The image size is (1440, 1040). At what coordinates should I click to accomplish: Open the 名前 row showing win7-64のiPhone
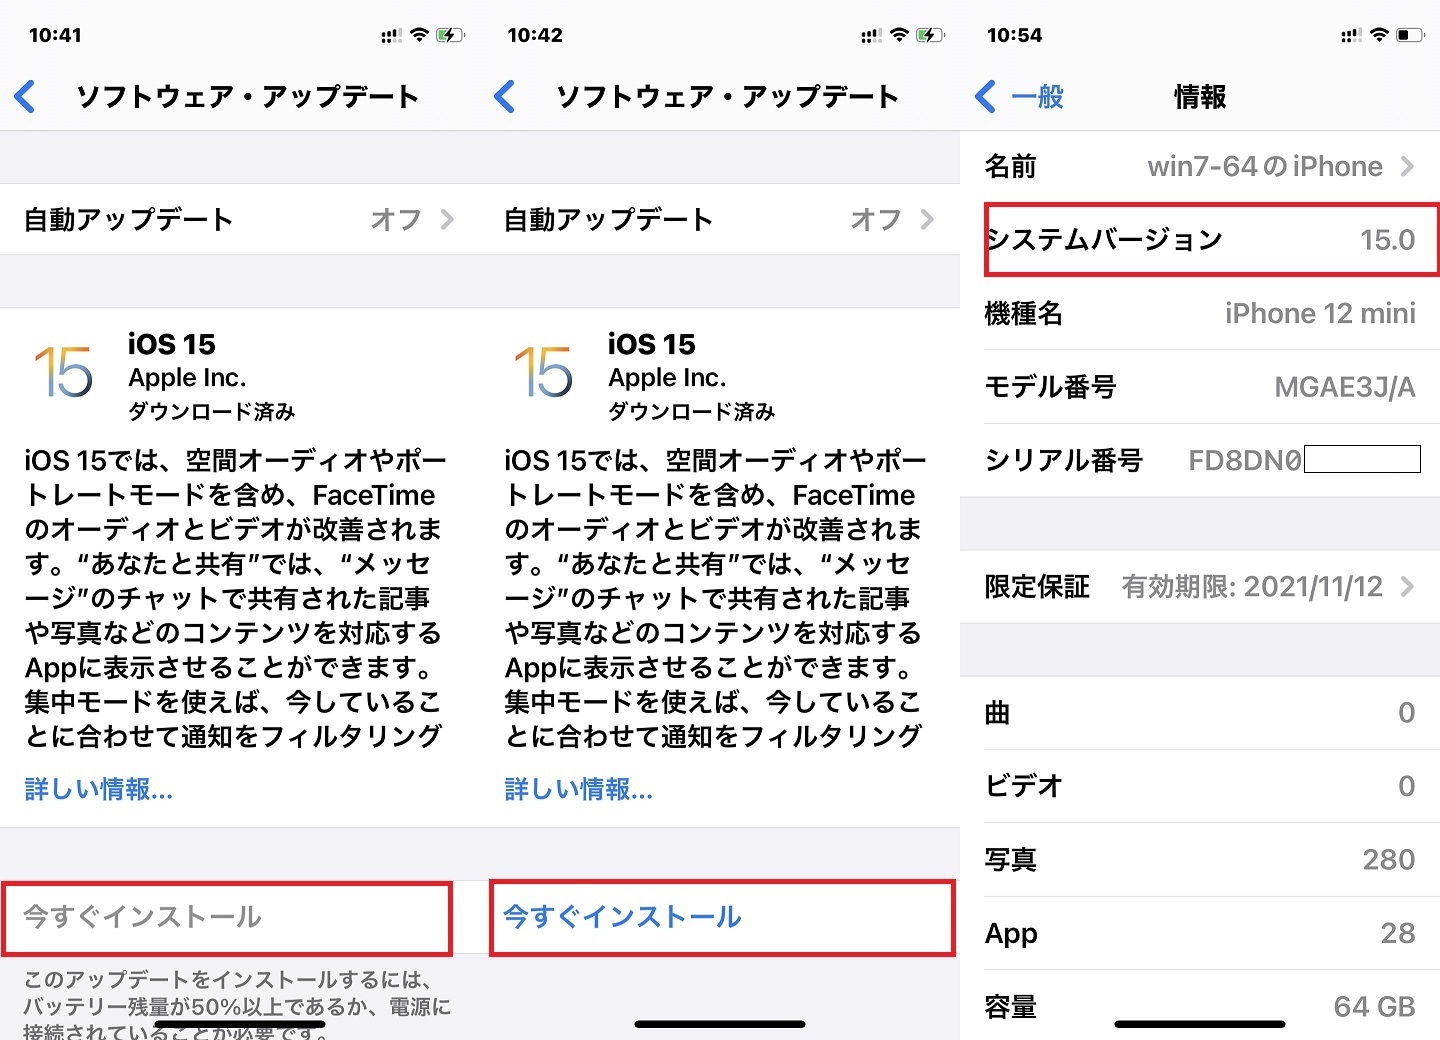(1199, 166)
